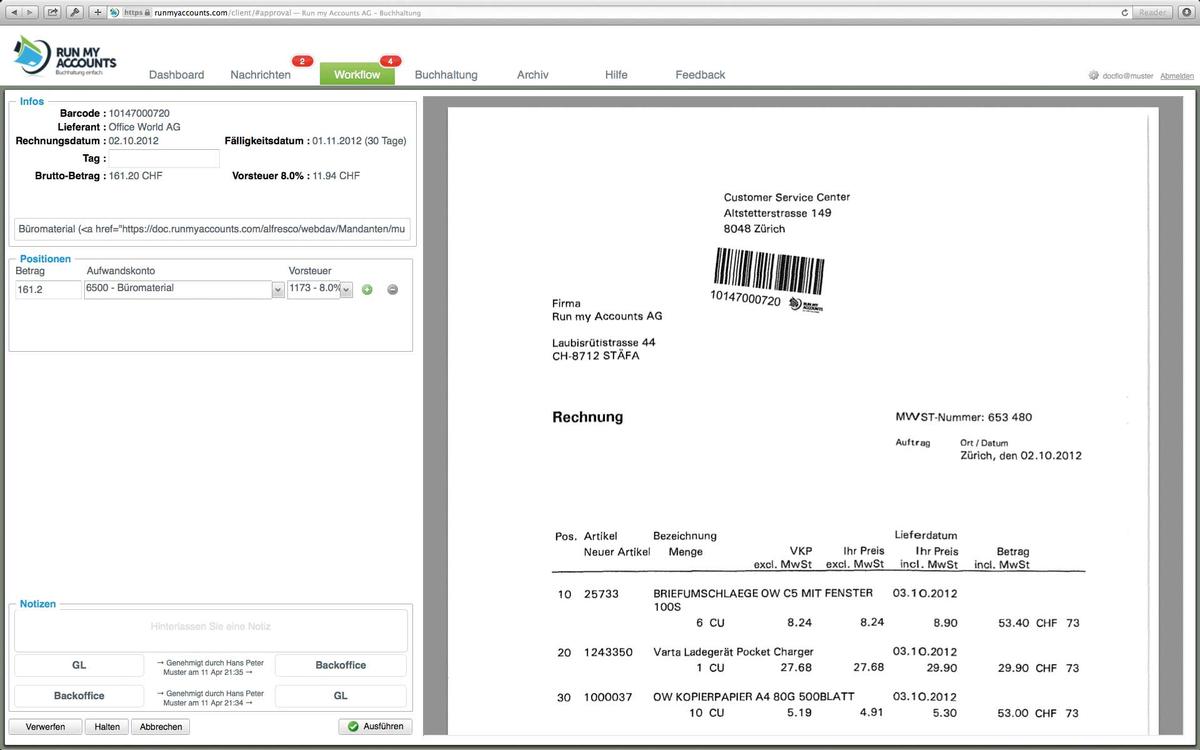Click the Brutto-Betrag value 161.20 CHF

click(x=136, y=176)
